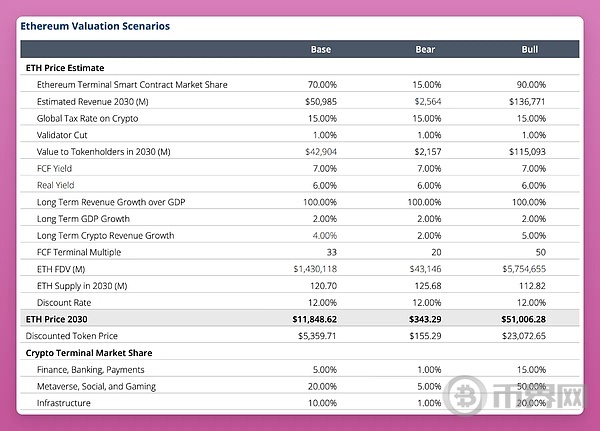600x431 pixels.
Task: Select the $1,430,118 FDV value
Action: 315,269
